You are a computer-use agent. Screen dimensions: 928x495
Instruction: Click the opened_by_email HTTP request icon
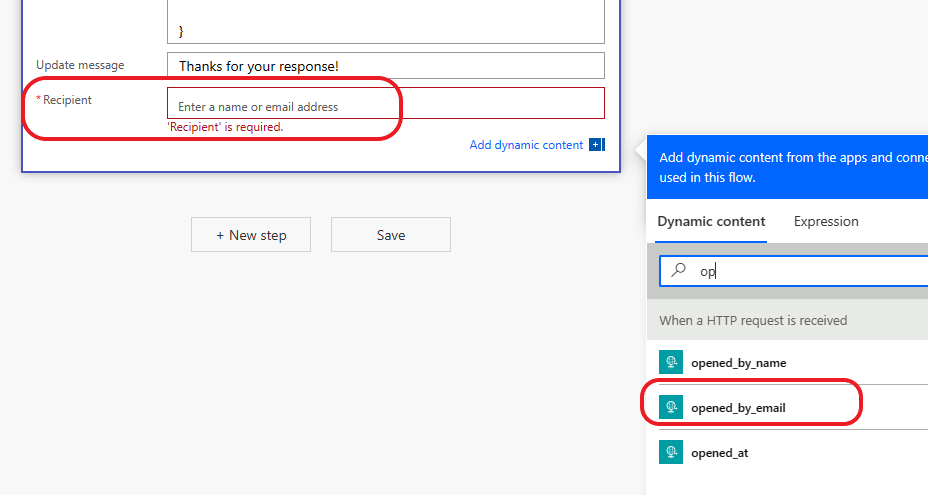pos(671,407)
